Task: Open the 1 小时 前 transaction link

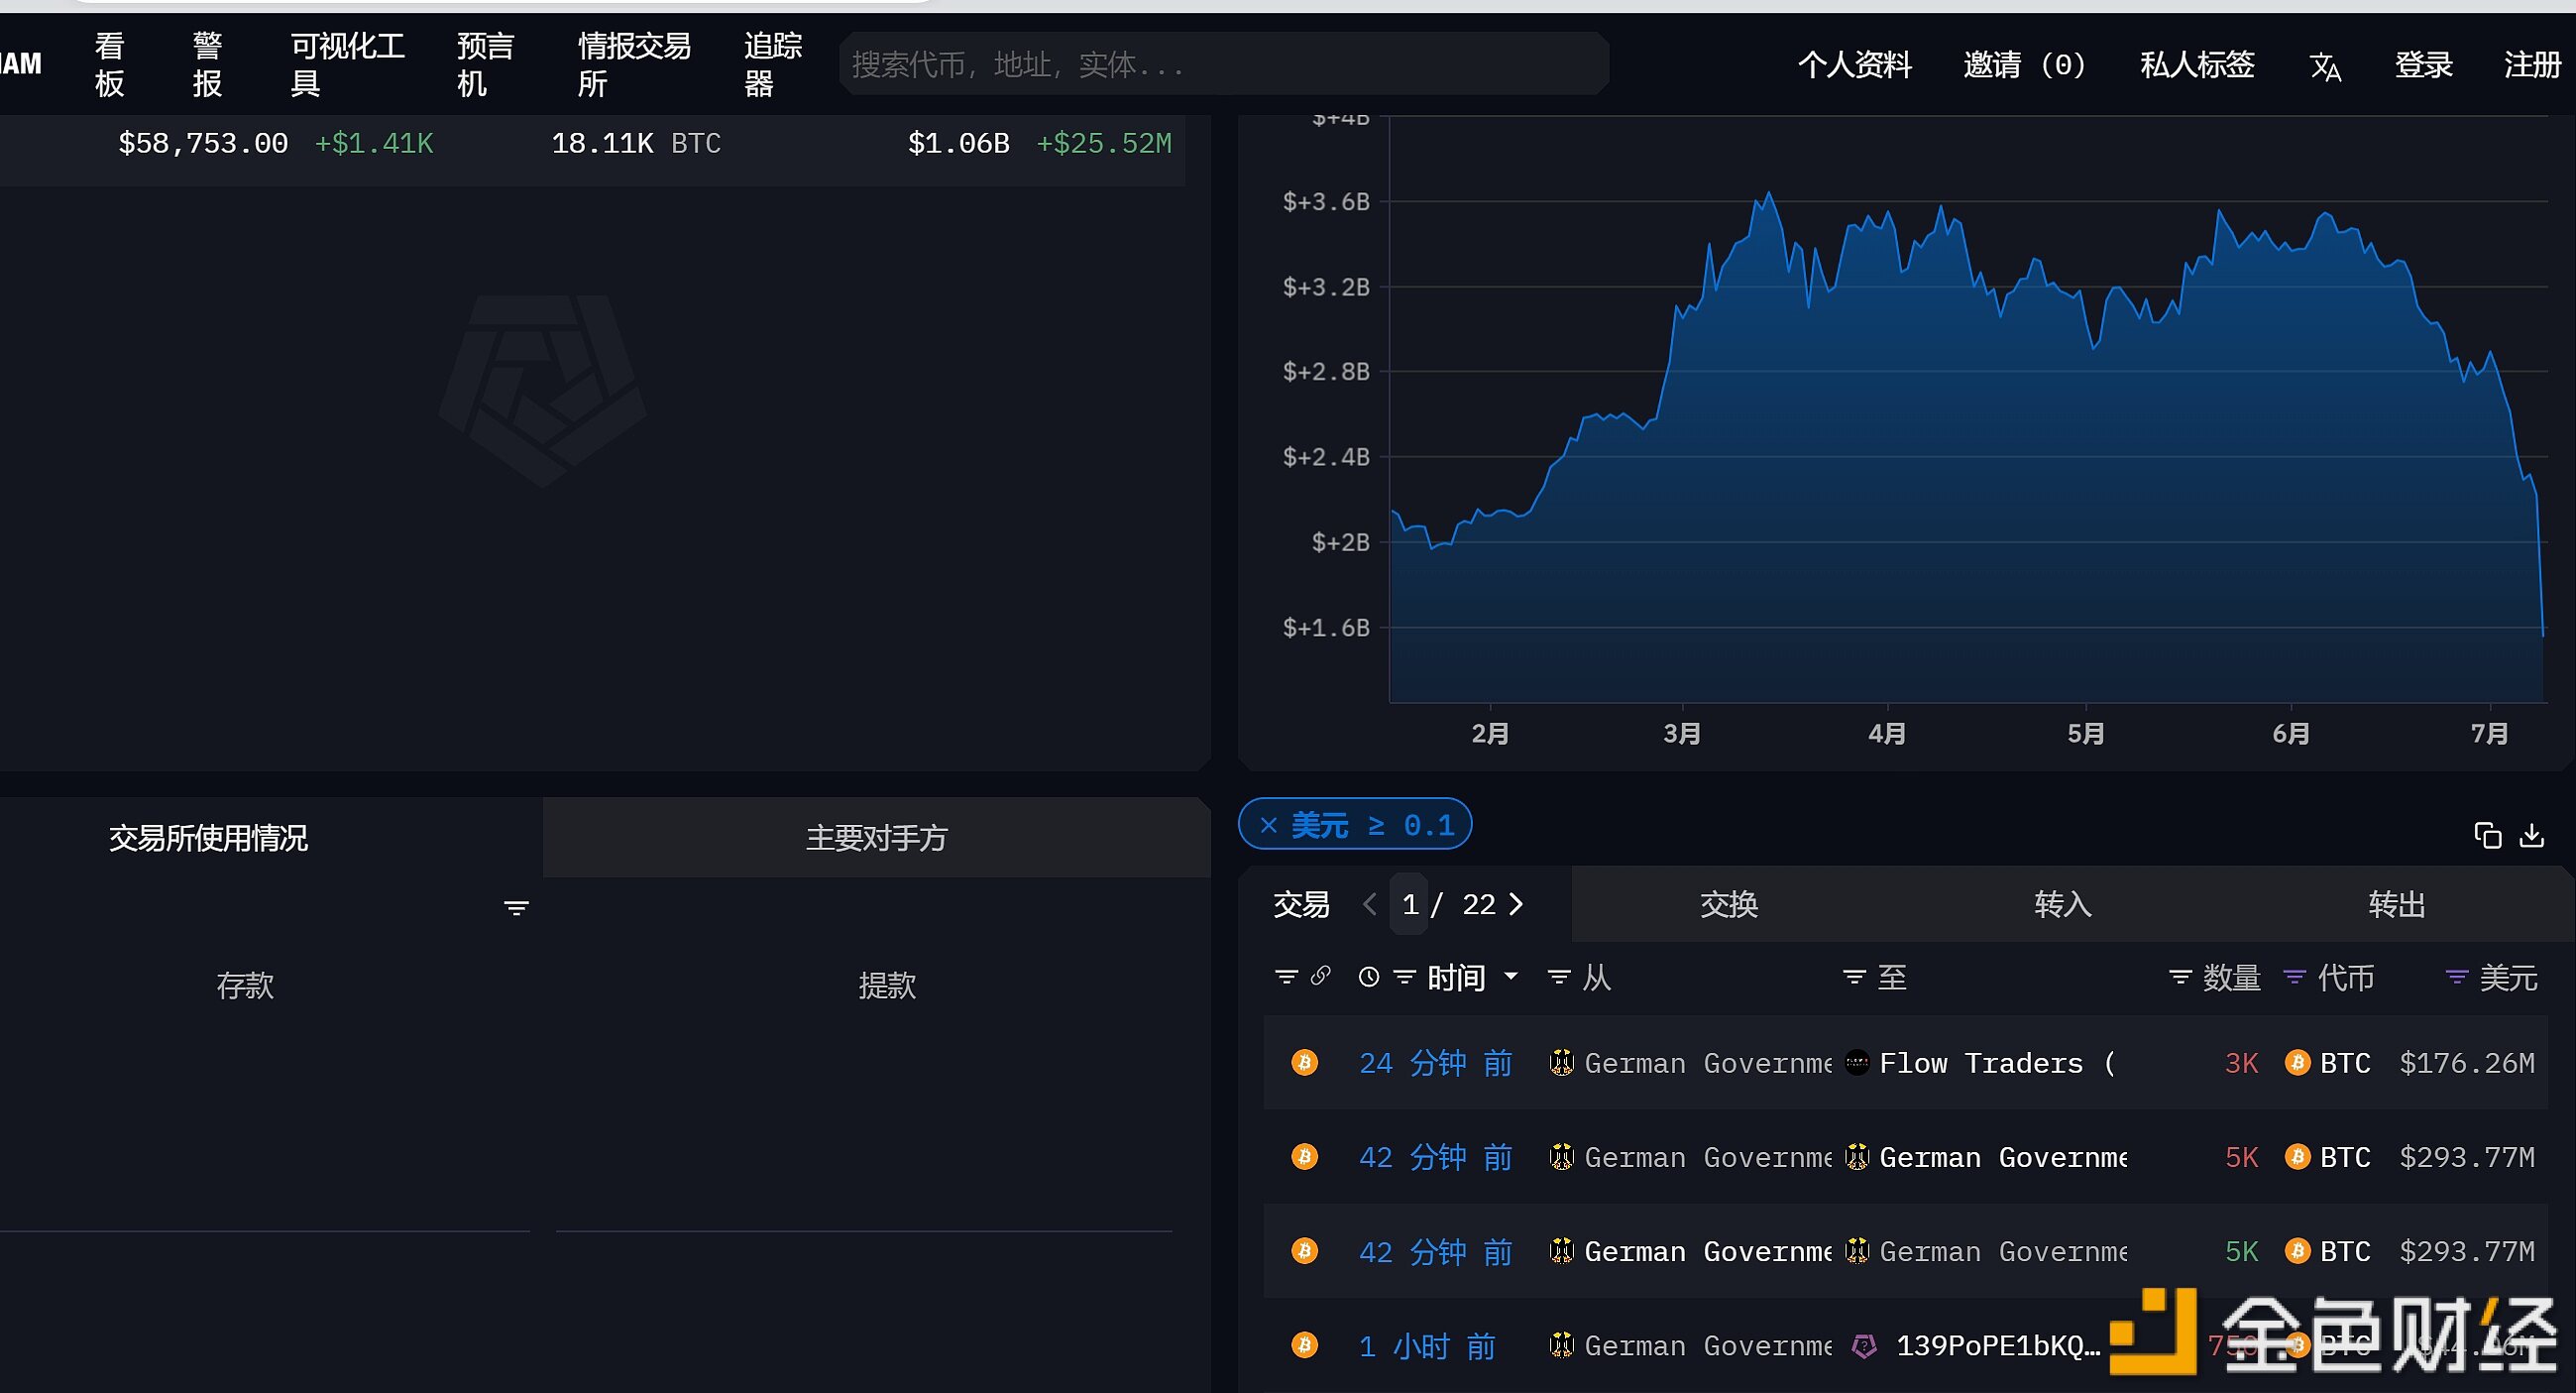Action: [1427, 1346]
